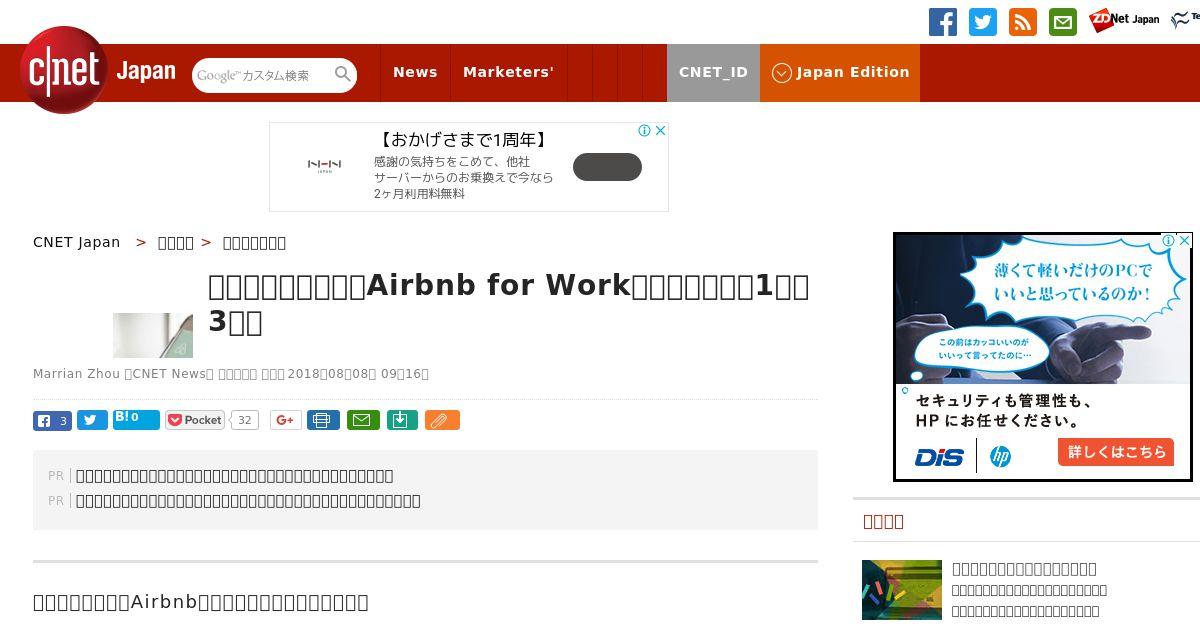Screen dimensions: 1200x630
Task: Open CNET Twitter from the top header icon
Action: click(983, 22)
